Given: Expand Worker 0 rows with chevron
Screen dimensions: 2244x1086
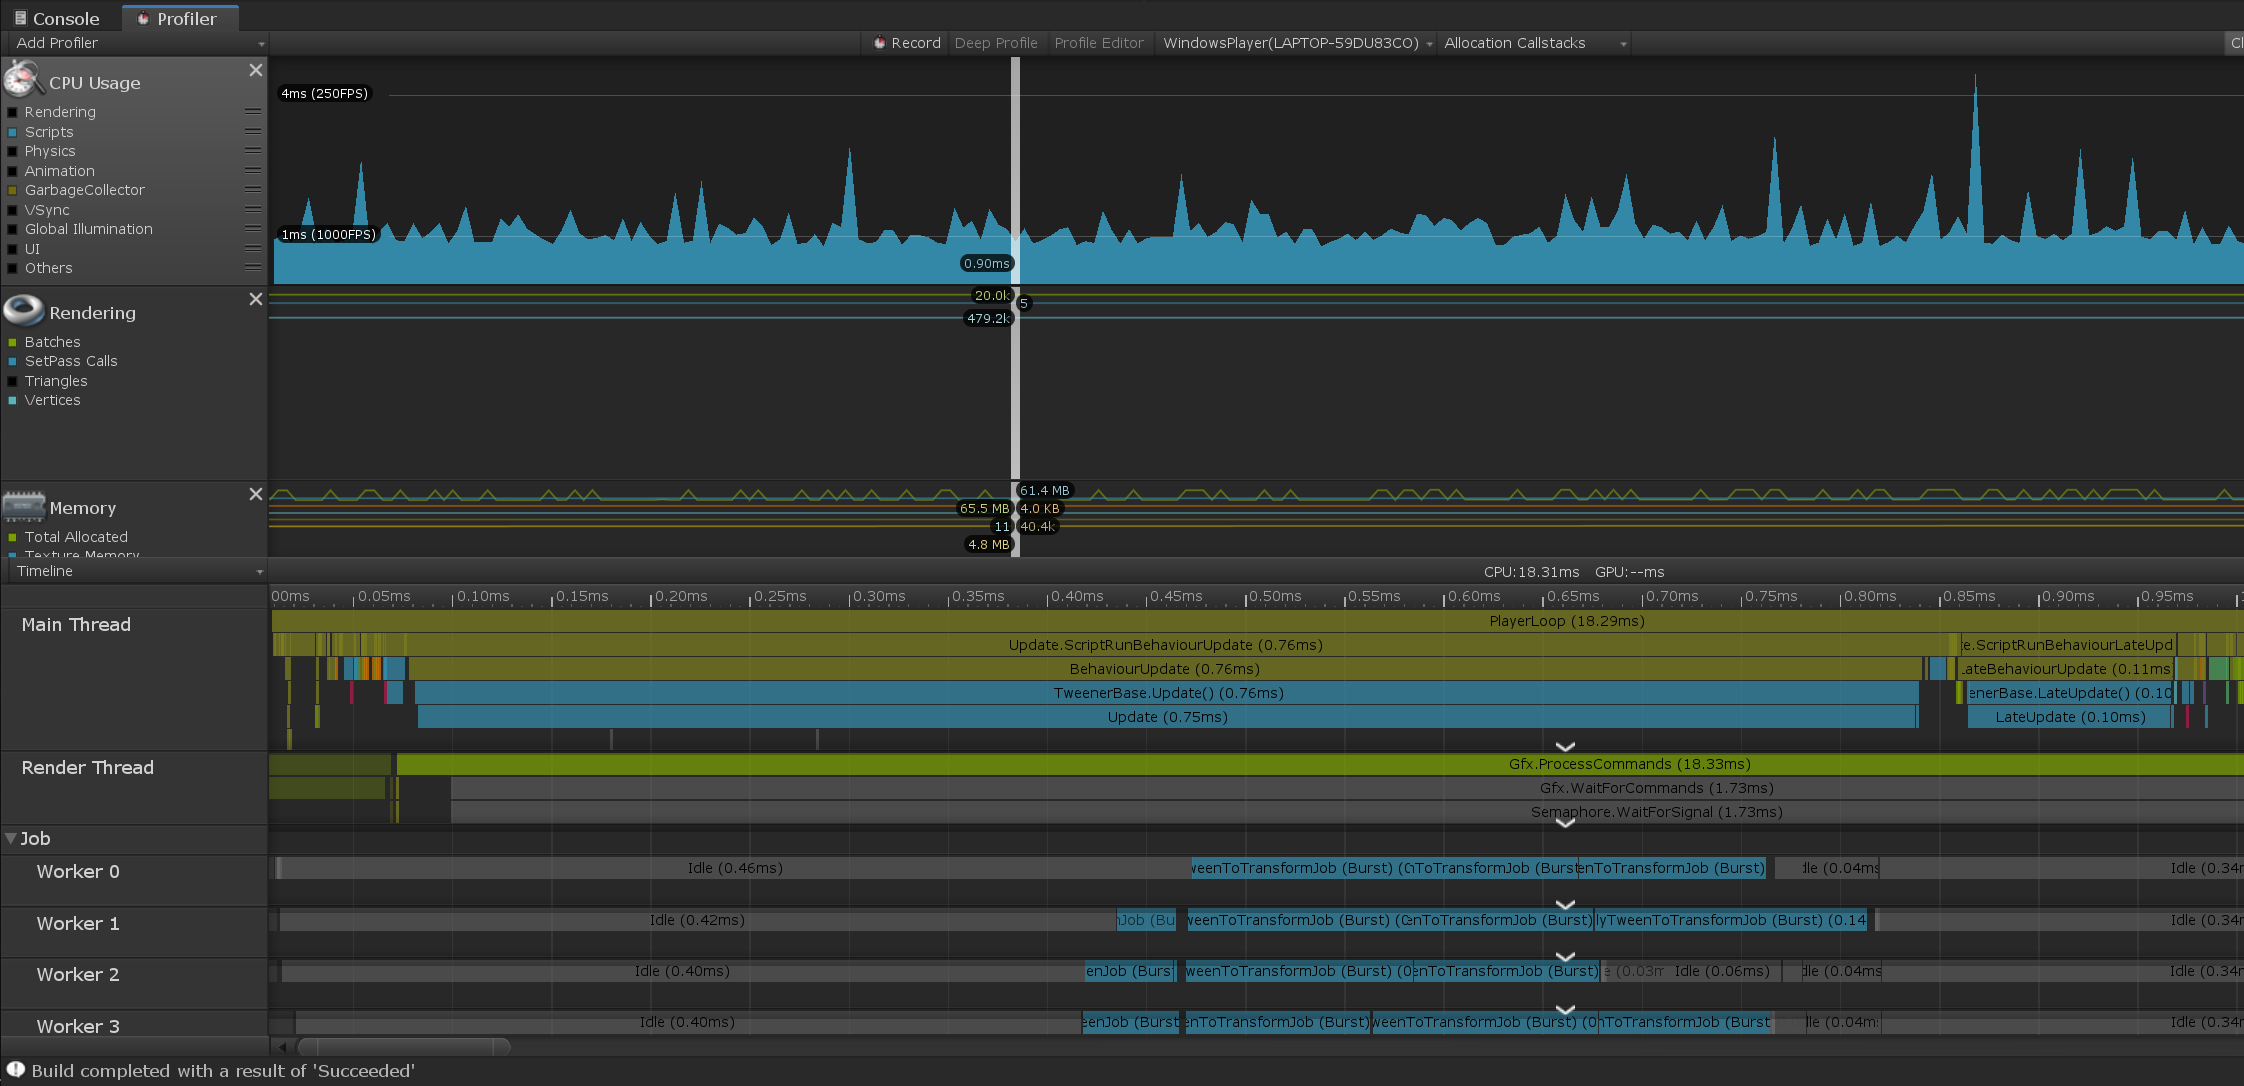Looking at the screenshot, I should 1565,904.
